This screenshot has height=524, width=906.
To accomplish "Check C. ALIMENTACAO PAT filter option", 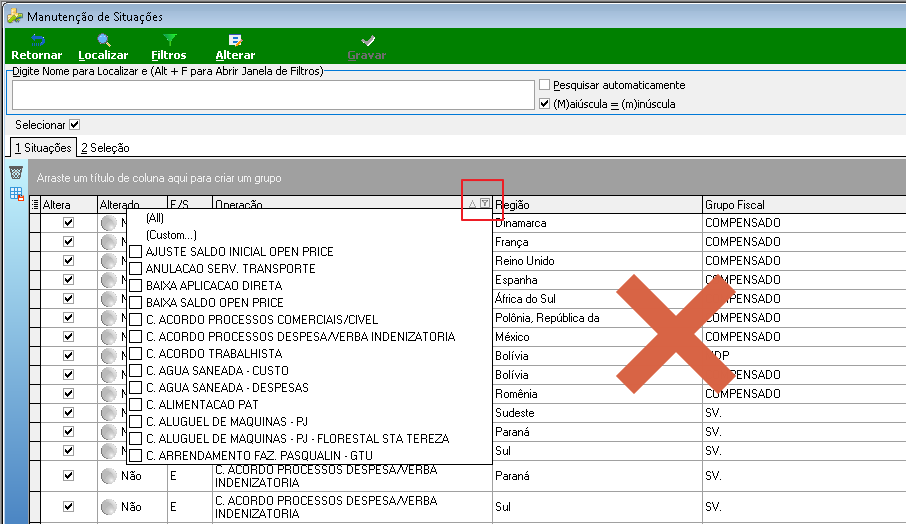I will (x=136, y=404).
